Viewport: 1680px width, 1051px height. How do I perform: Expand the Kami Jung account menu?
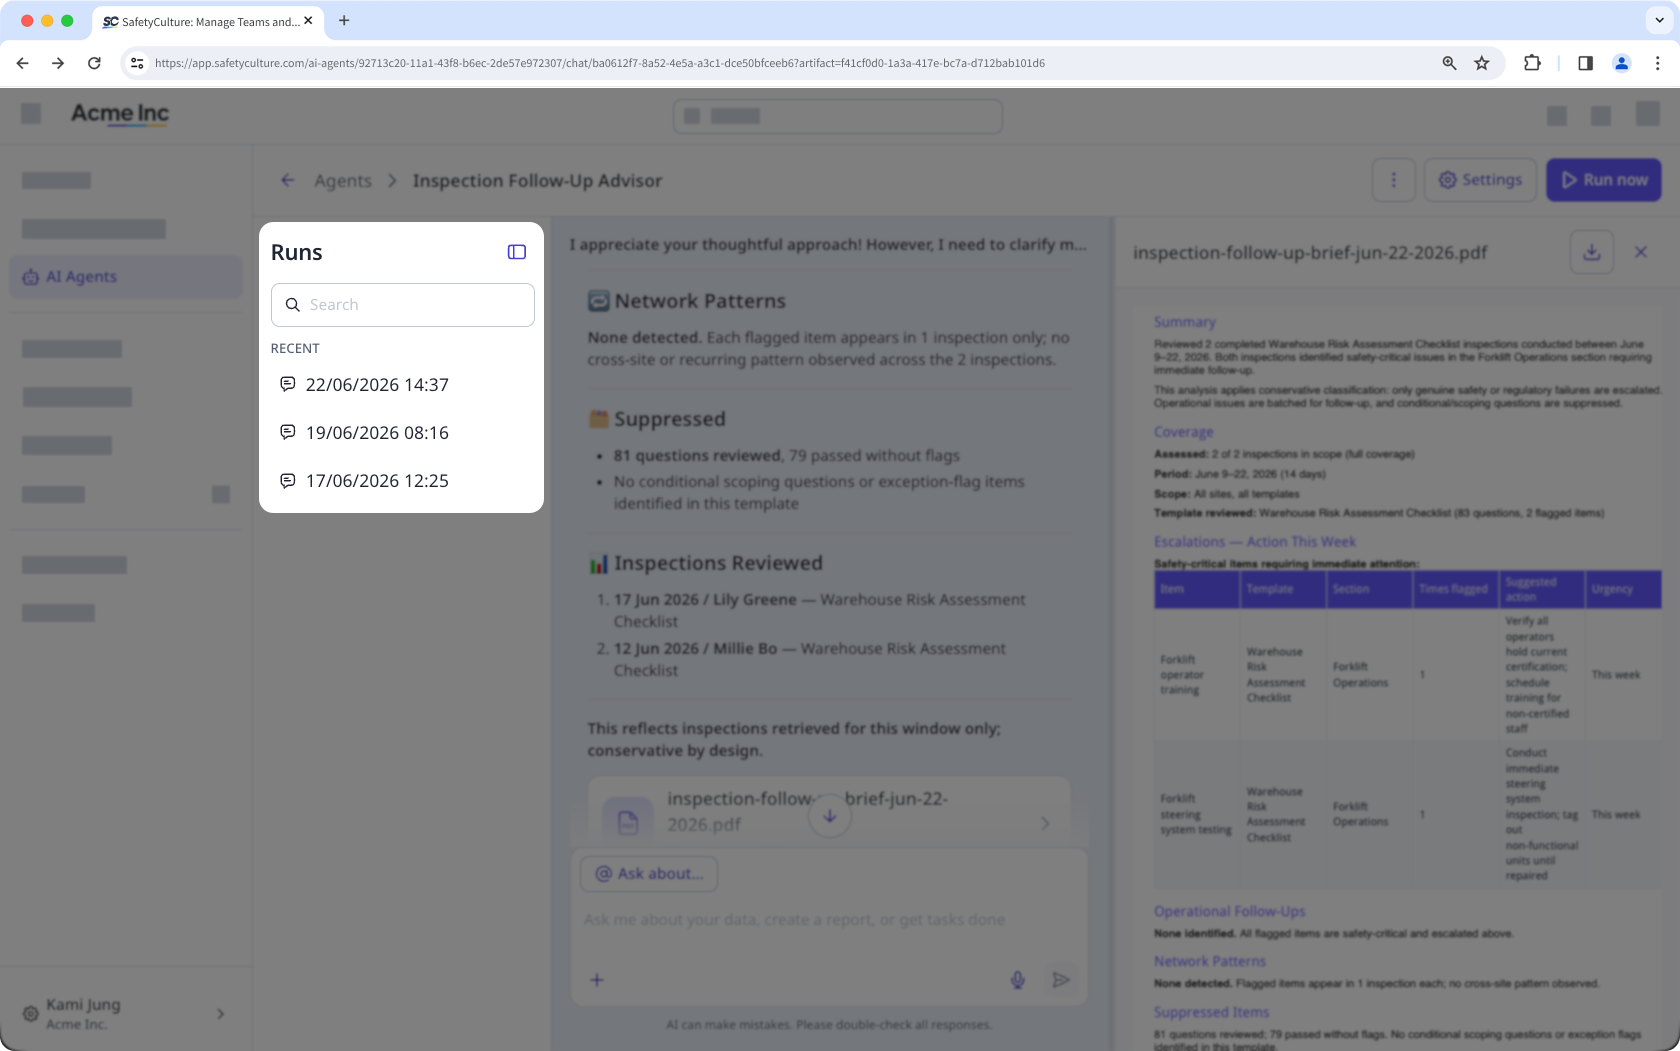pyautogui.click(x=221, y=1014)
